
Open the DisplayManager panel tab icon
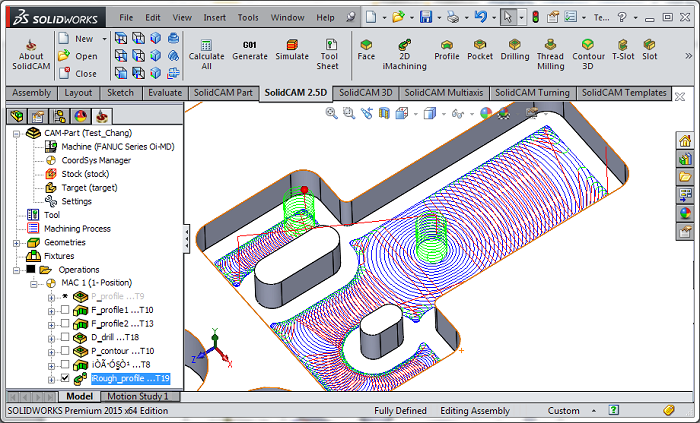[x=80, y=116]
